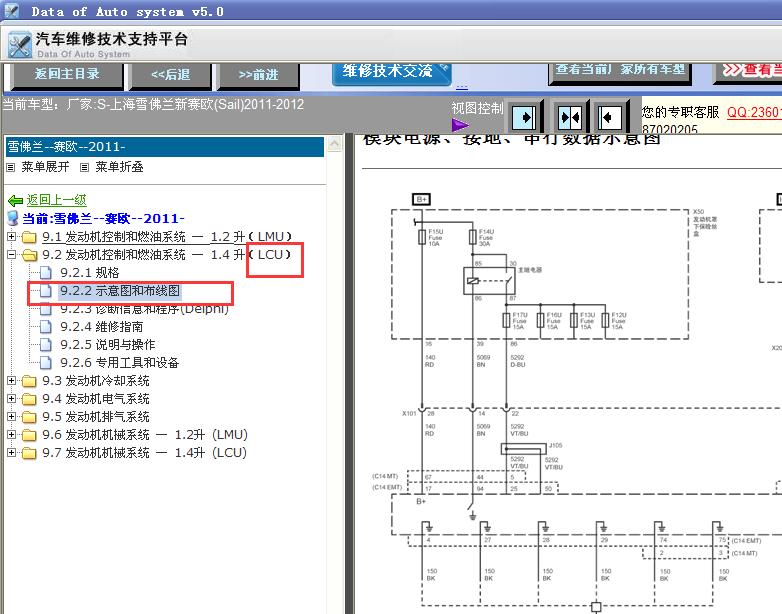Click the 9.6 folder icon
Image resolution: width=782 pixels, height=614 pixels.
[29, 435]
